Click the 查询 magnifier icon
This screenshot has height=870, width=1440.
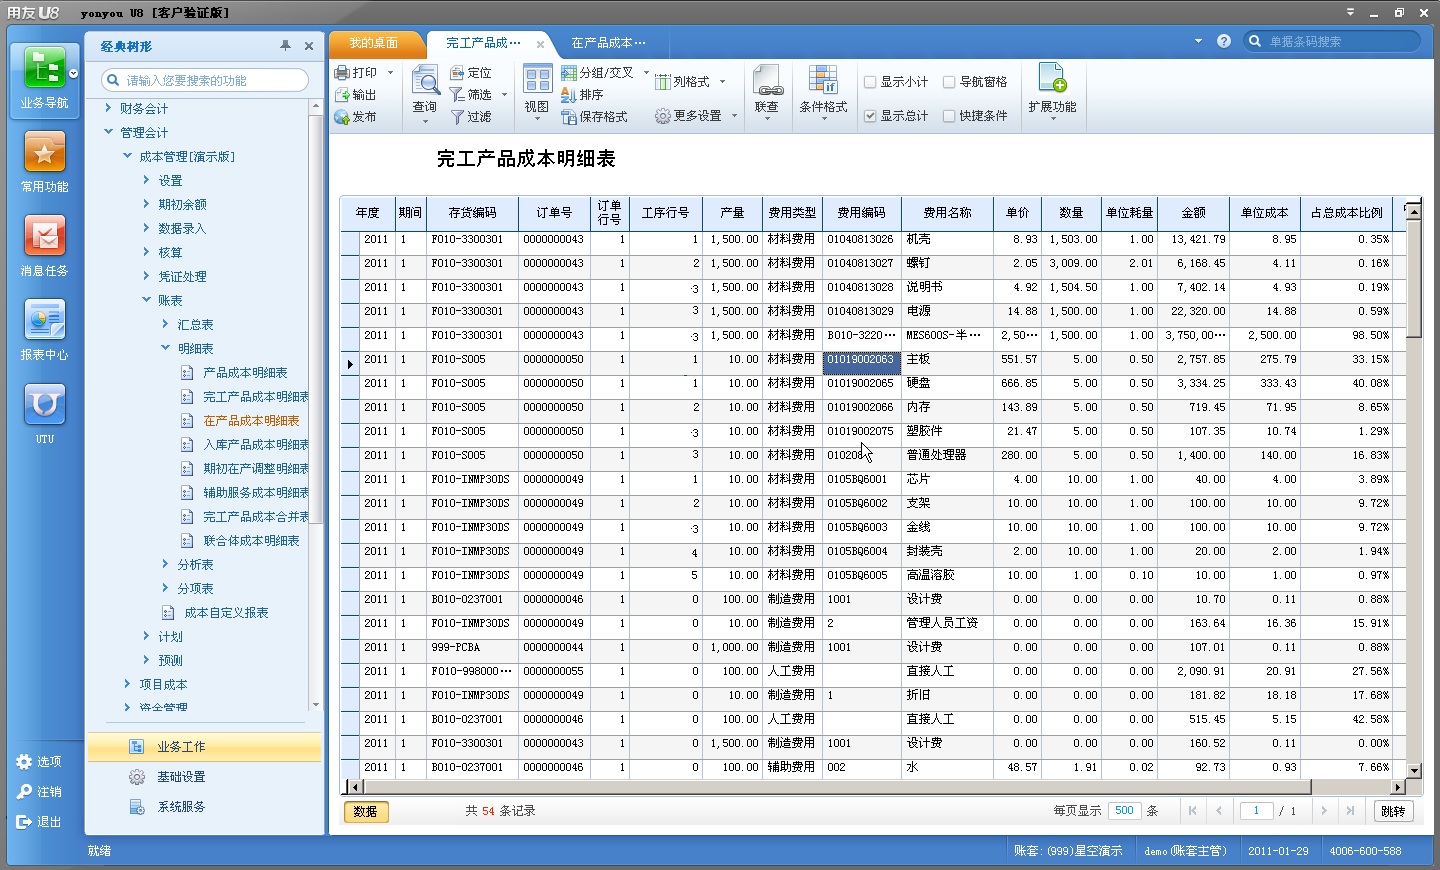click(x=425, y=82)
